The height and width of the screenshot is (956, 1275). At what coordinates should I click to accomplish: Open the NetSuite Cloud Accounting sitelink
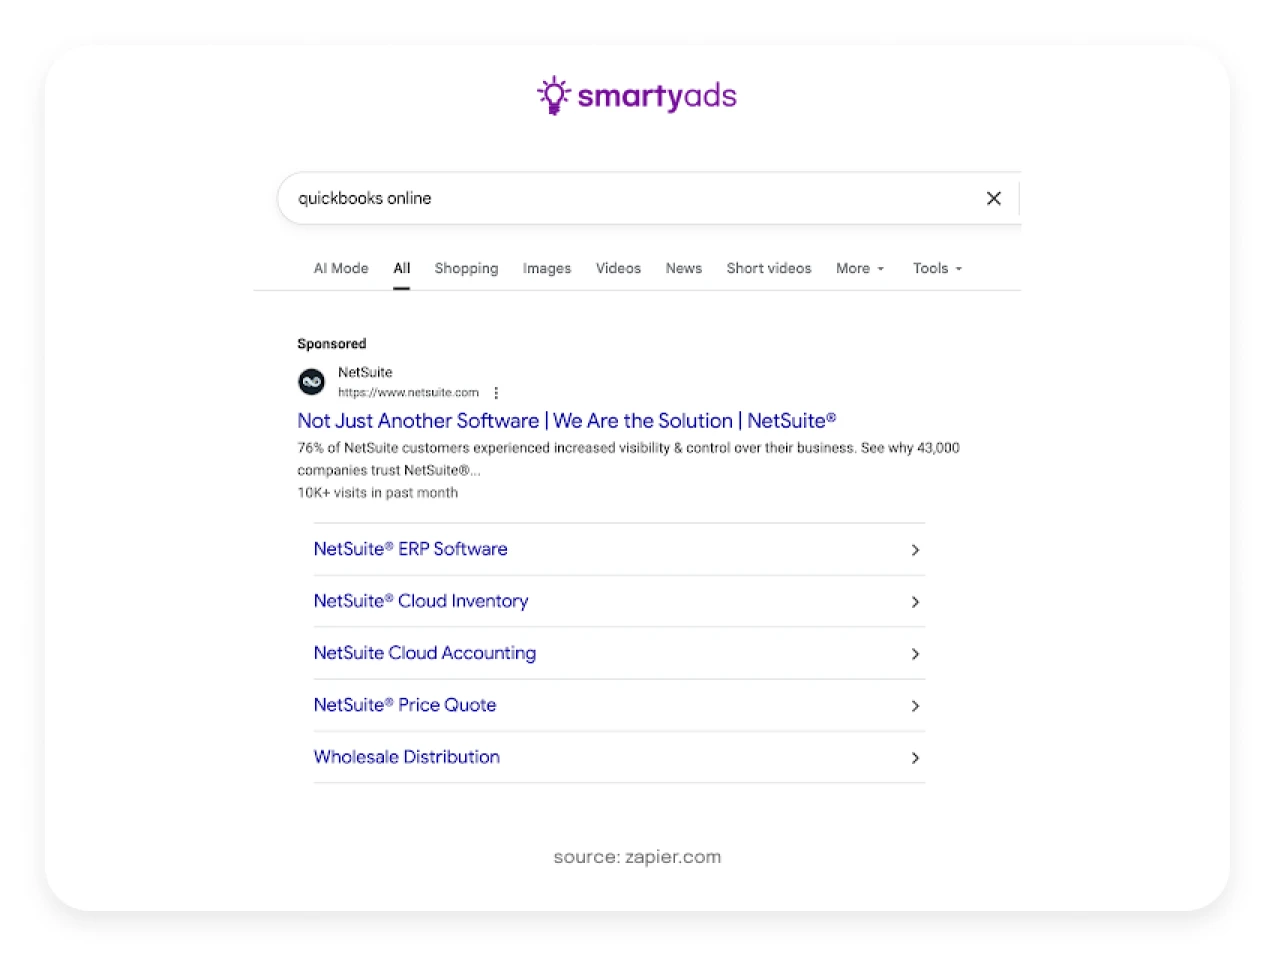424,653
